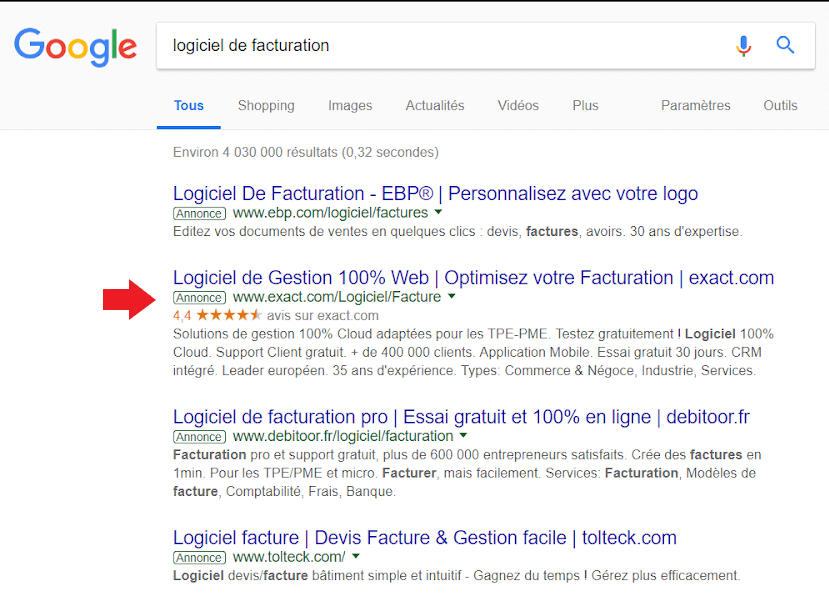Open the tolteck.com Logiciel facture result

click(425, 538)
